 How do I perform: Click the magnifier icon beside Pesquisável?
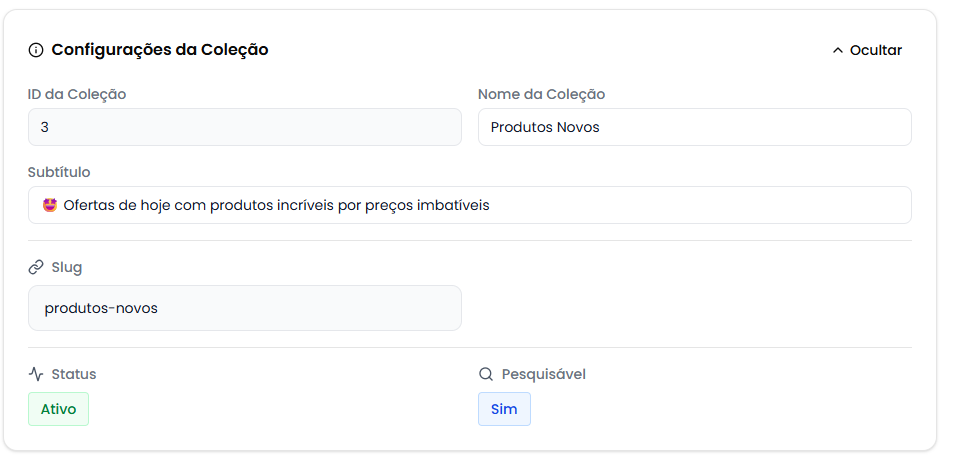point(486,374)
